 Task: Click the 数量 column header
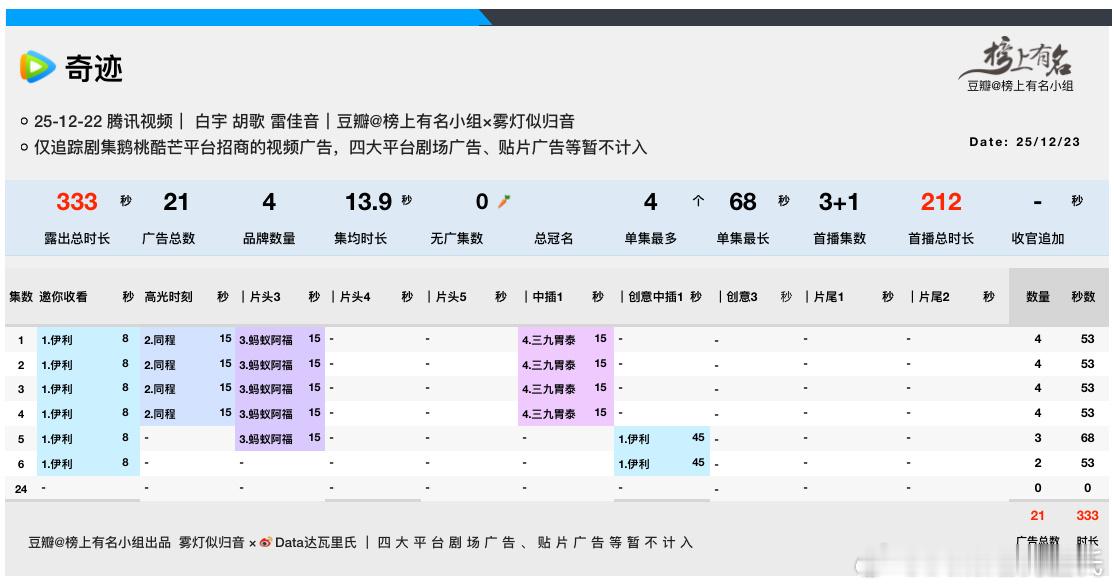point(1037,297)
